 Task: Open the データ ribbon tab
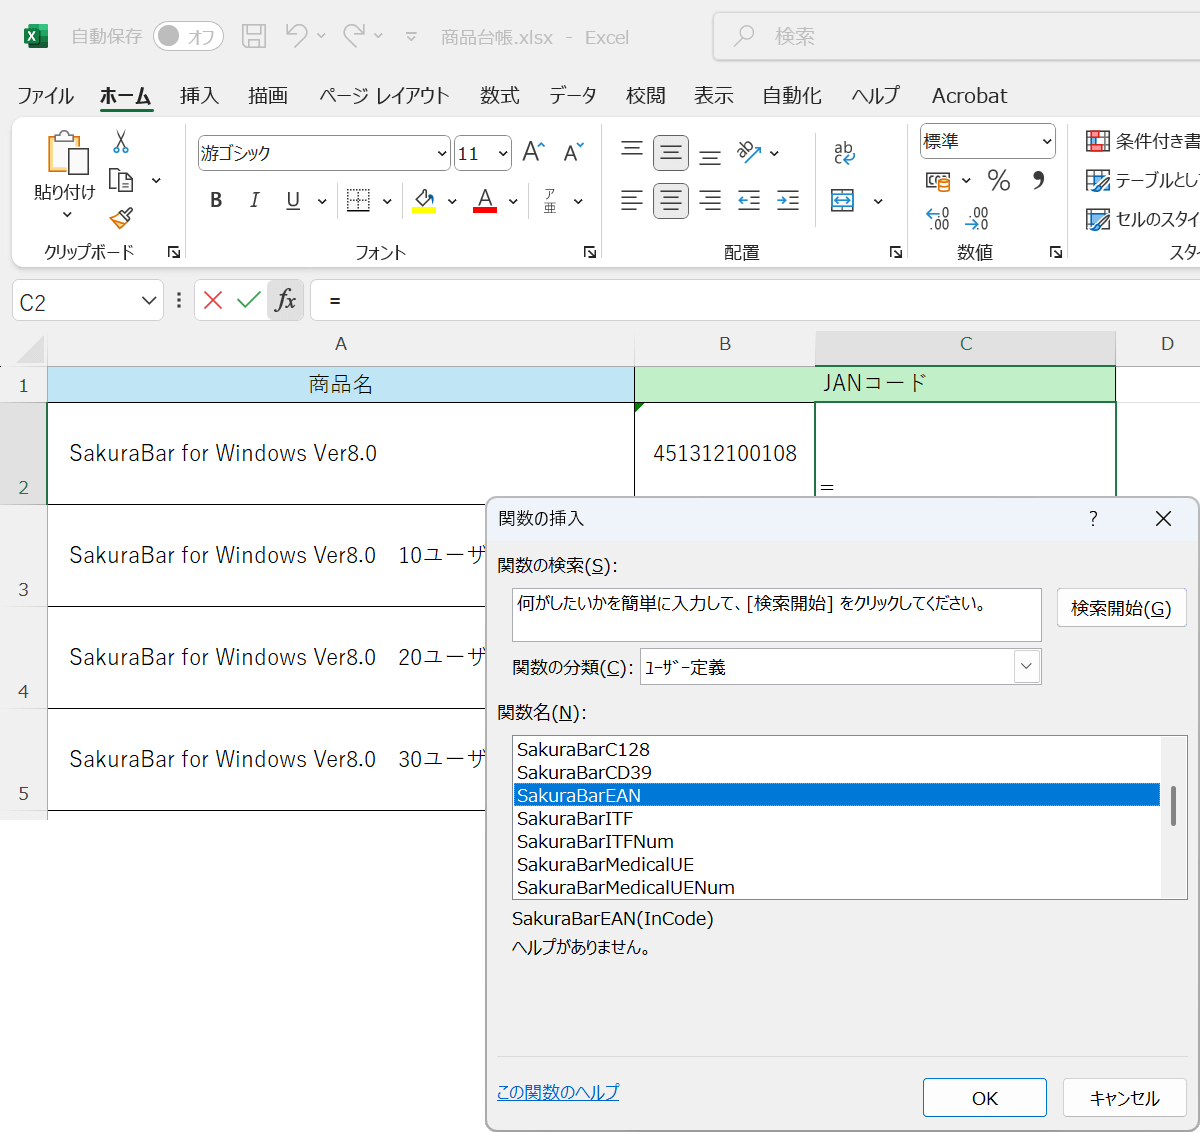tap(571, 95)
